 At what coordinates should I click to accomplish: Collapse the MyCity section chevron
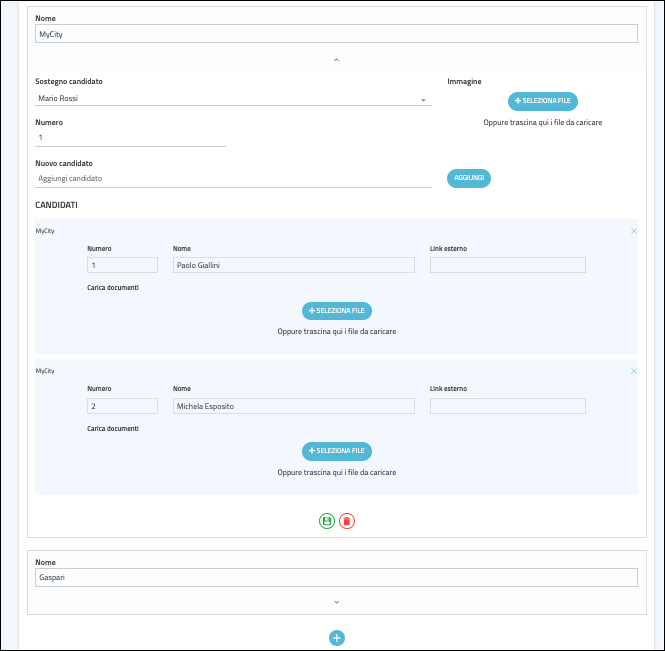click(x=336, y=61)
